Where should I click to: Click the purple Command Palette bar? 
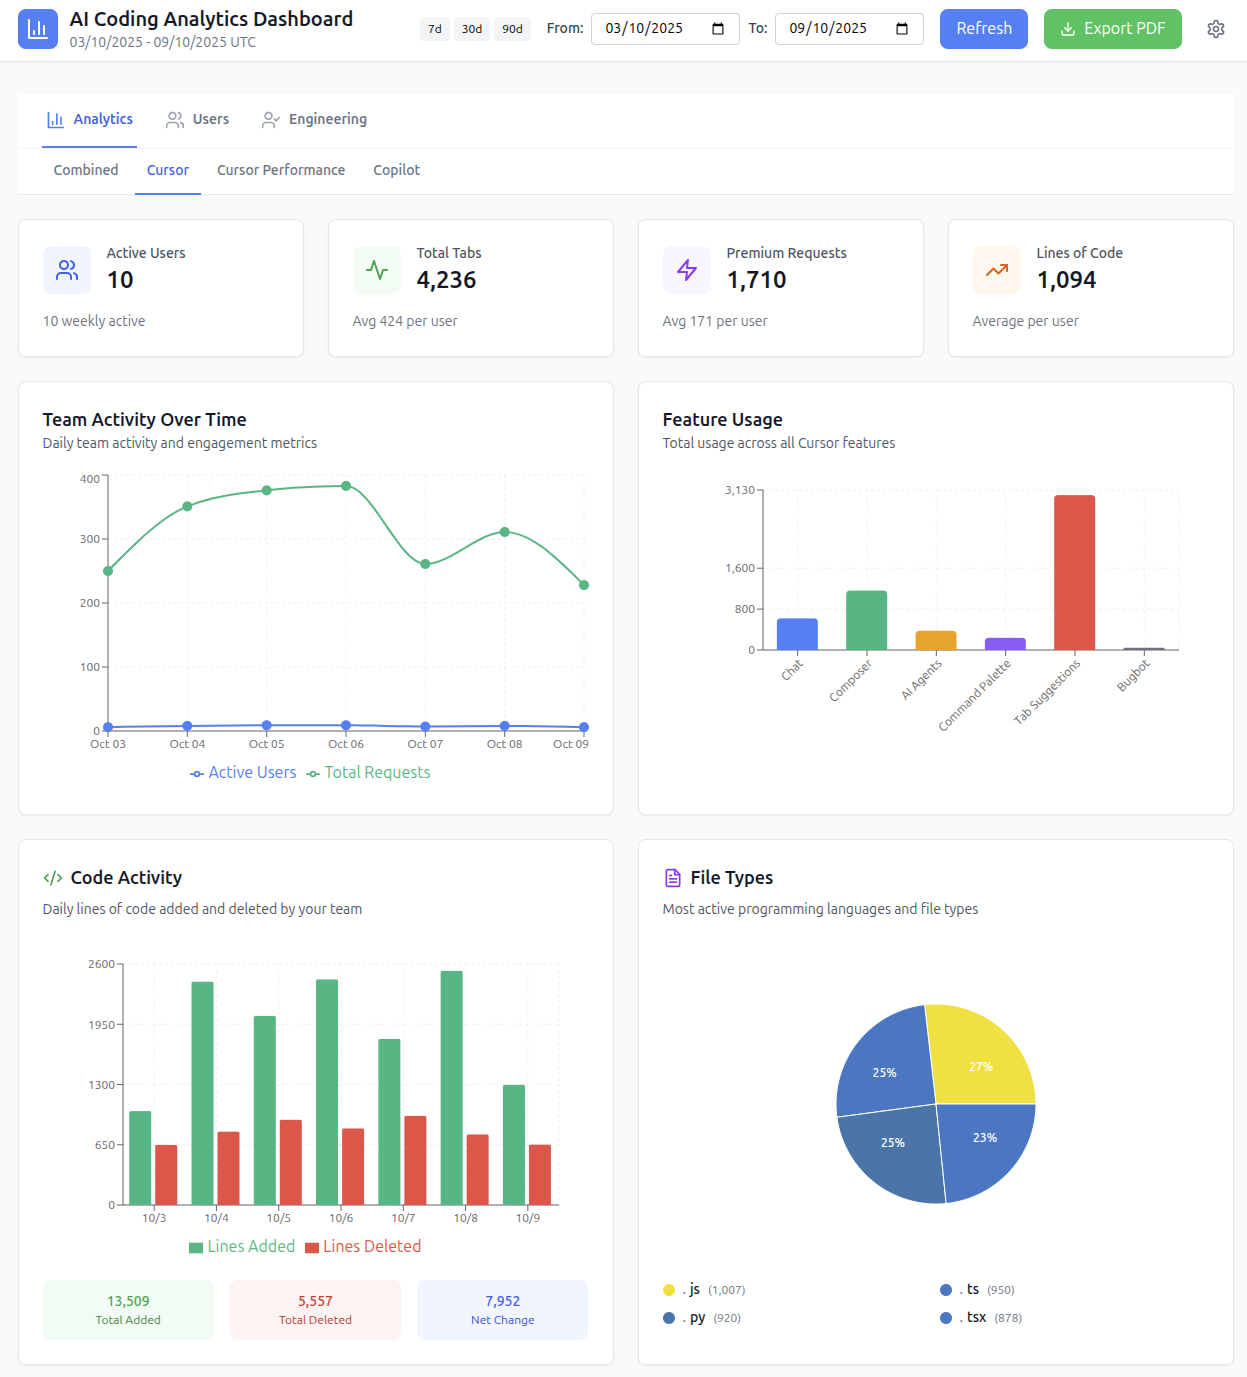click(x=1005, y=644)
